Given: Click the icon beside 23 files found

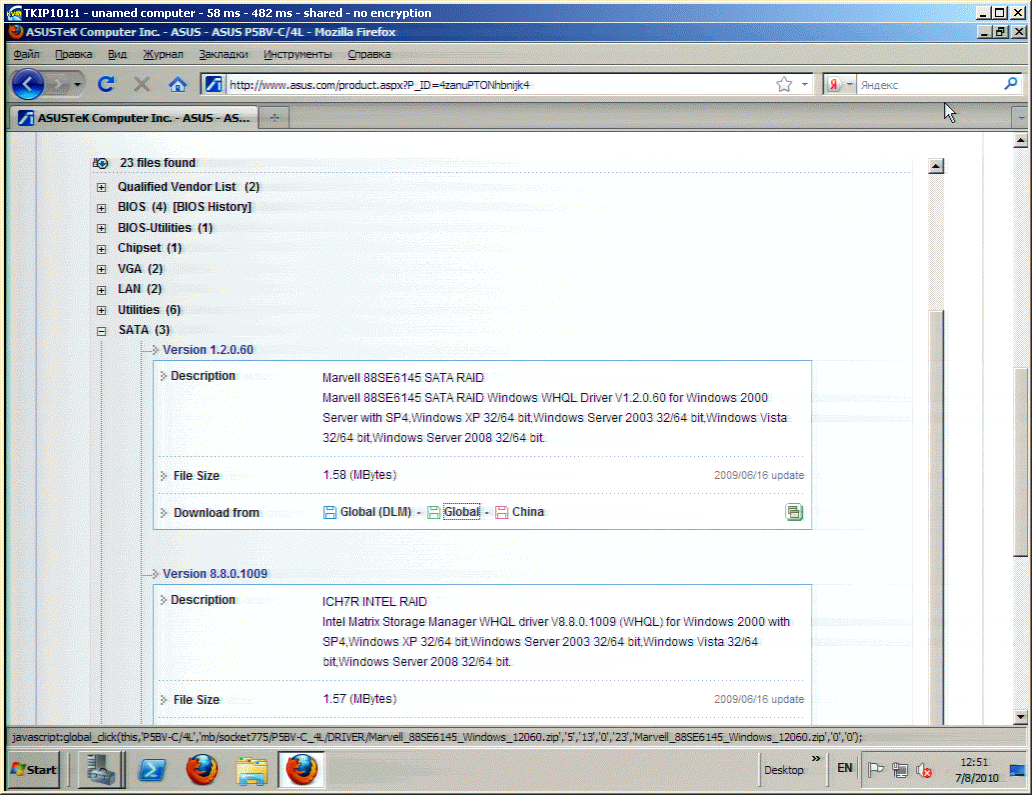Looking at the screenshot, I should tap(101, 163).
